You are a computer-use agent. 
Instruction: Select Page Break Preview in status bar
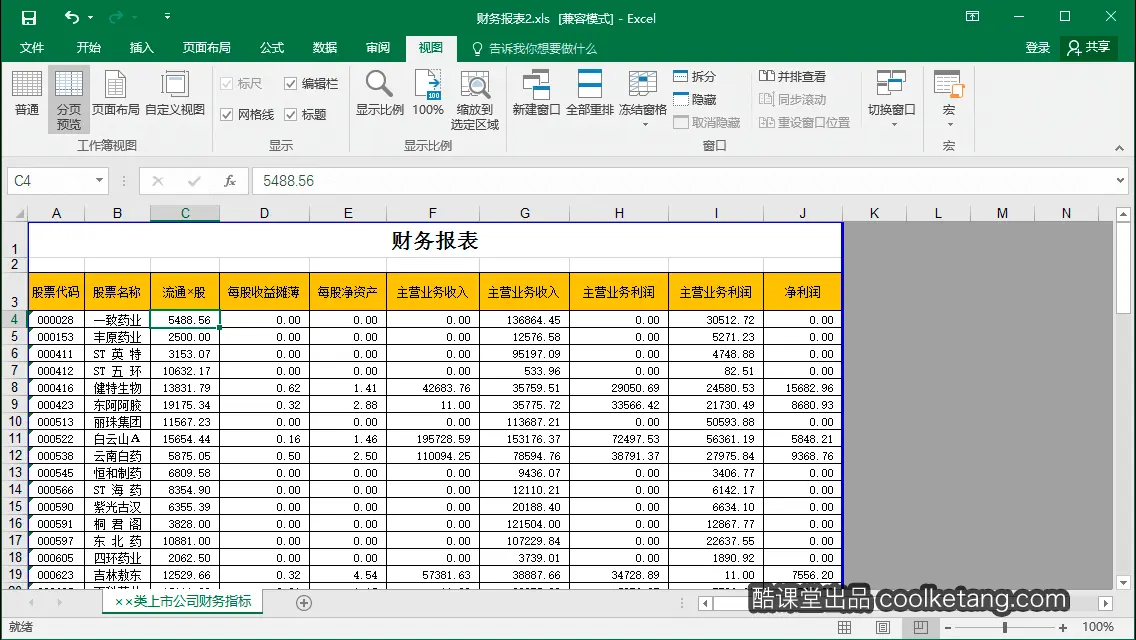click(x=920, y=628)
